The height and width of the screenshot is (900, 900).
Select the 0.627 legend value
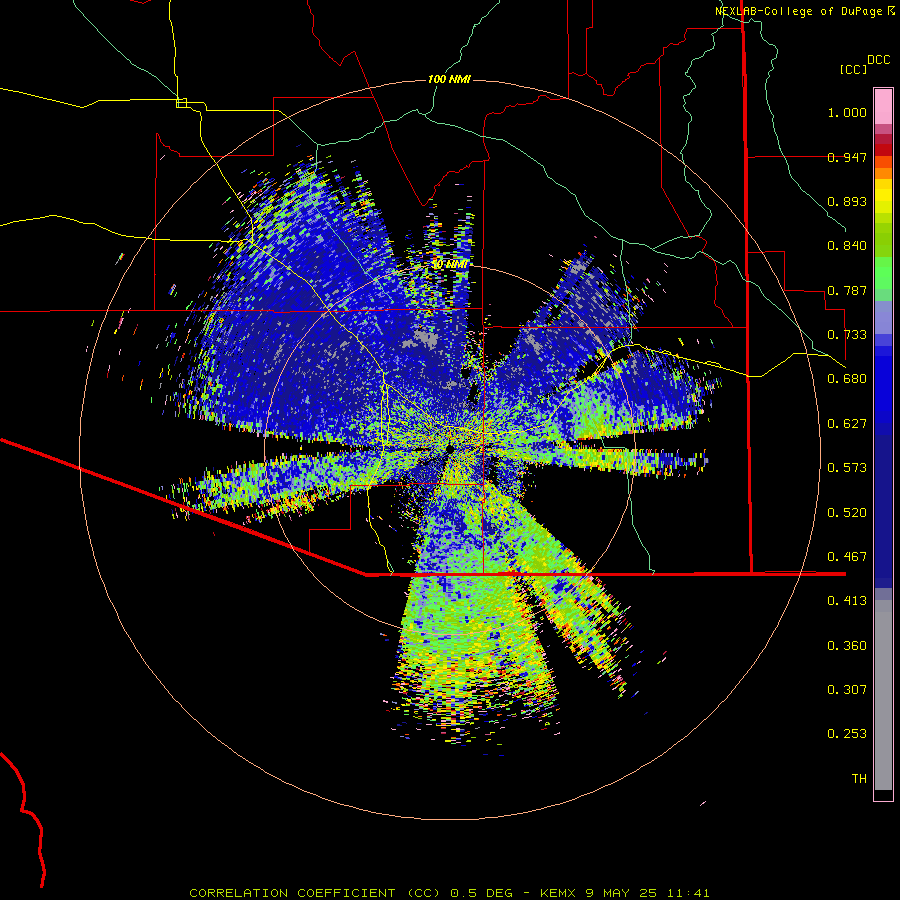(847, 424)
